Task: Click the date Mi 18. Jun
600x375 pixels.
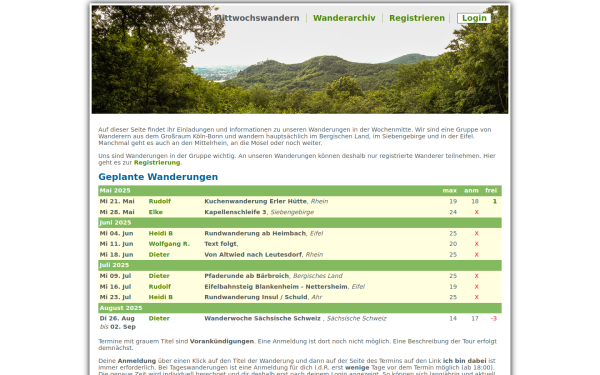Action: coord(116,254)
